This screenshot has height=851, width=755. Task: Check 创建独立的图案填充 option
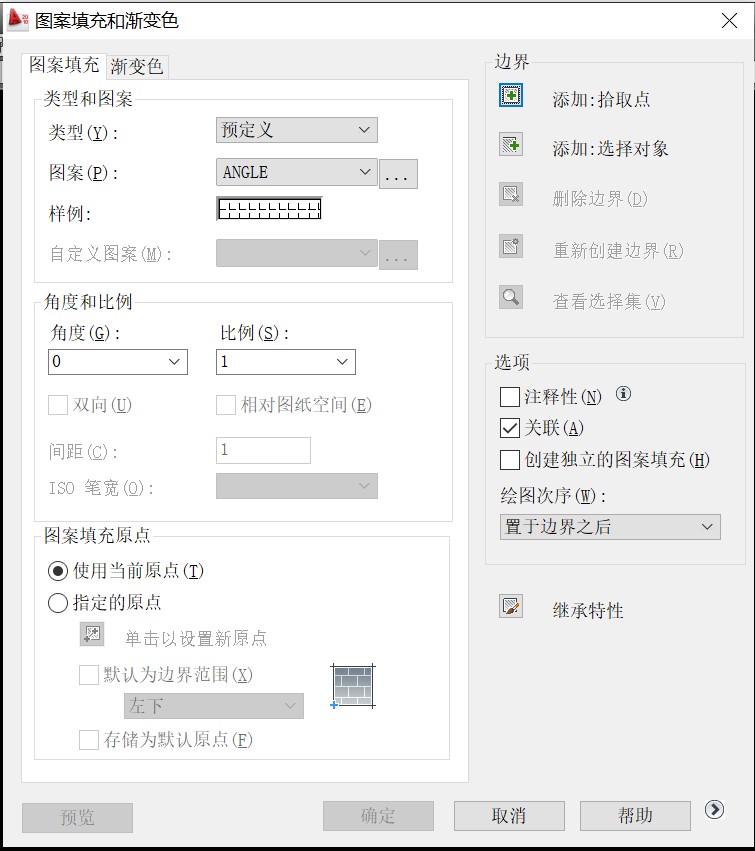coord(510,460)
